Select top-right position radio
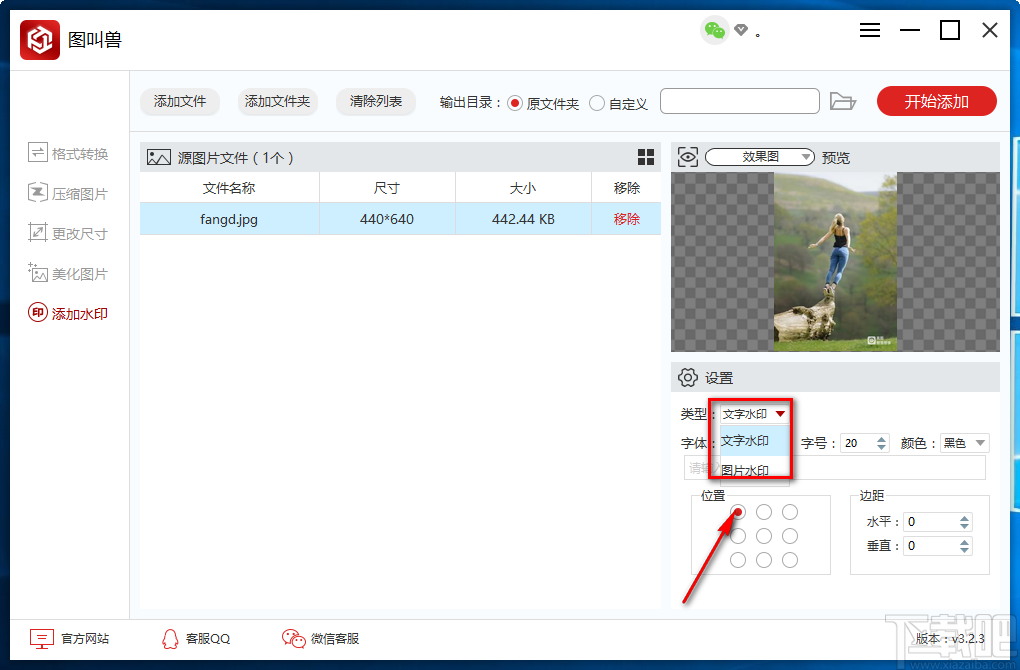The width and height of the screenshot is (1020, 670). coord(790,512)
